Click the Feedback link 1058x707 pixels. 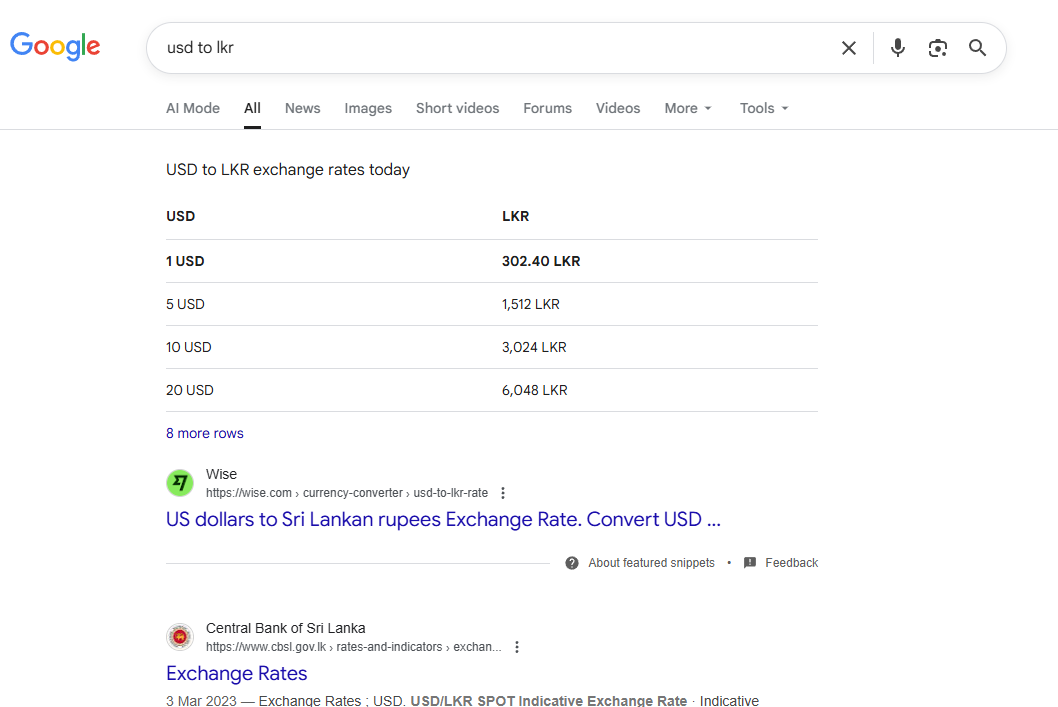(791, 563)
